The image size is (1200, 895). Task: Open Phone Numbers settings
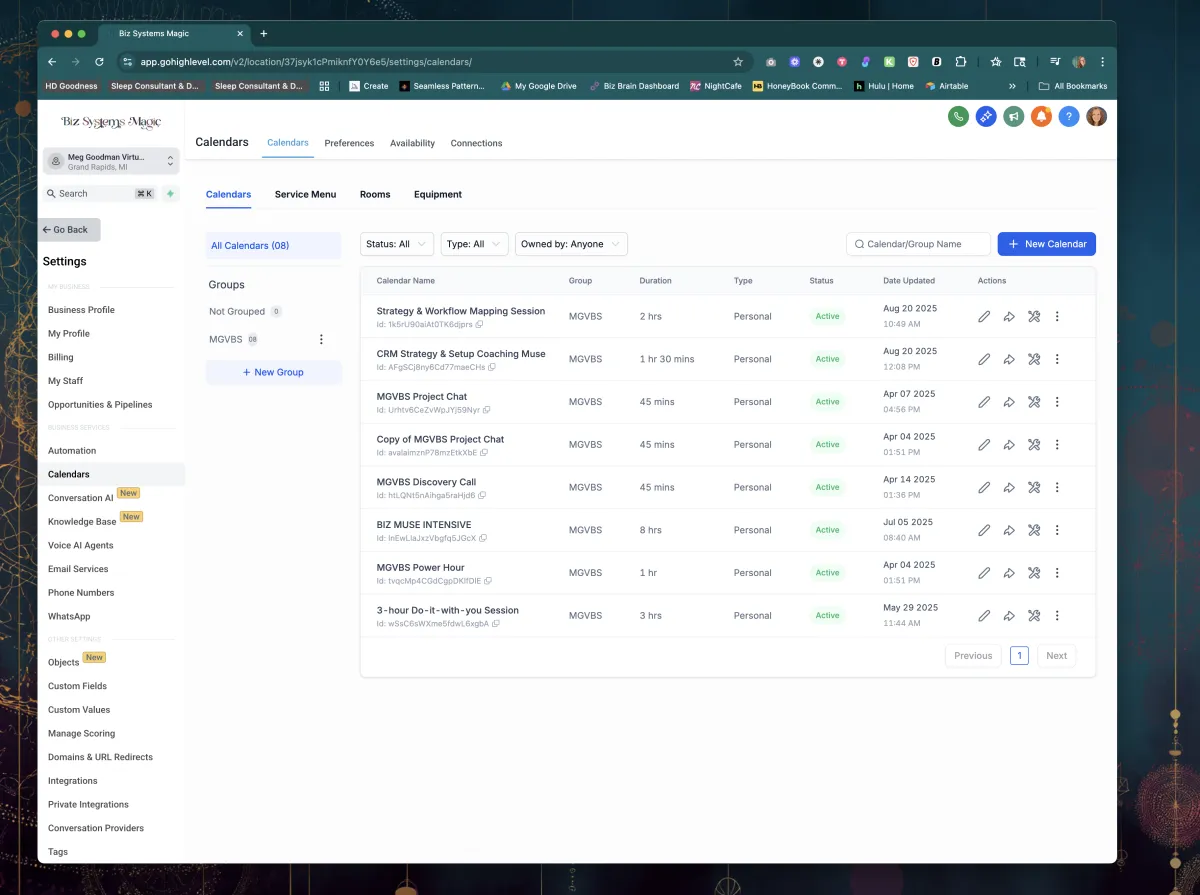81,593
